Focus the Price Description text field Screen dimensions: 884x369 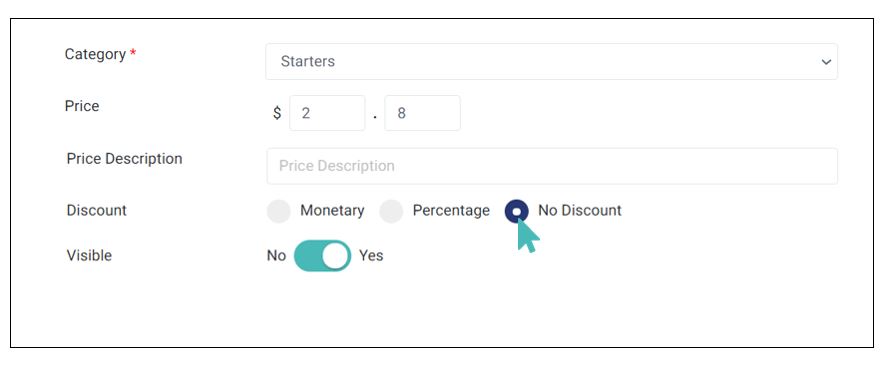click(x=552, y=166)
